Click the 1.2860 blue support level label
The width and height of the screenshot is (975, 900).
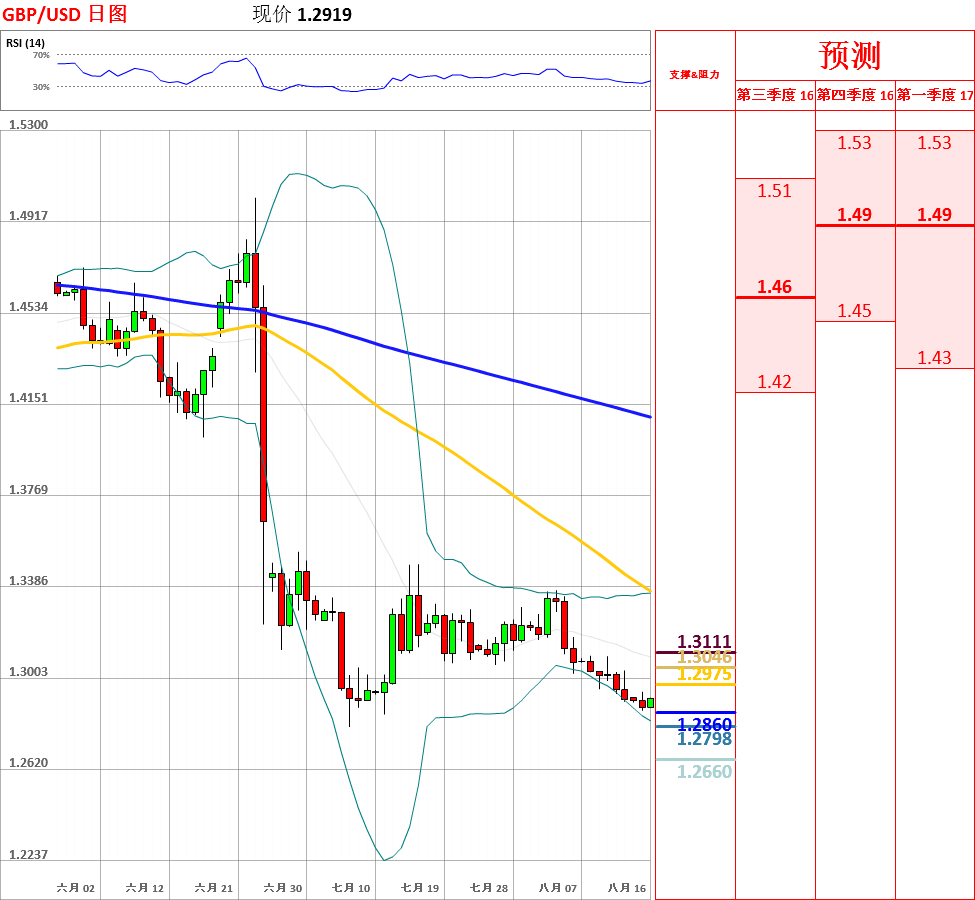pos(705,724)
